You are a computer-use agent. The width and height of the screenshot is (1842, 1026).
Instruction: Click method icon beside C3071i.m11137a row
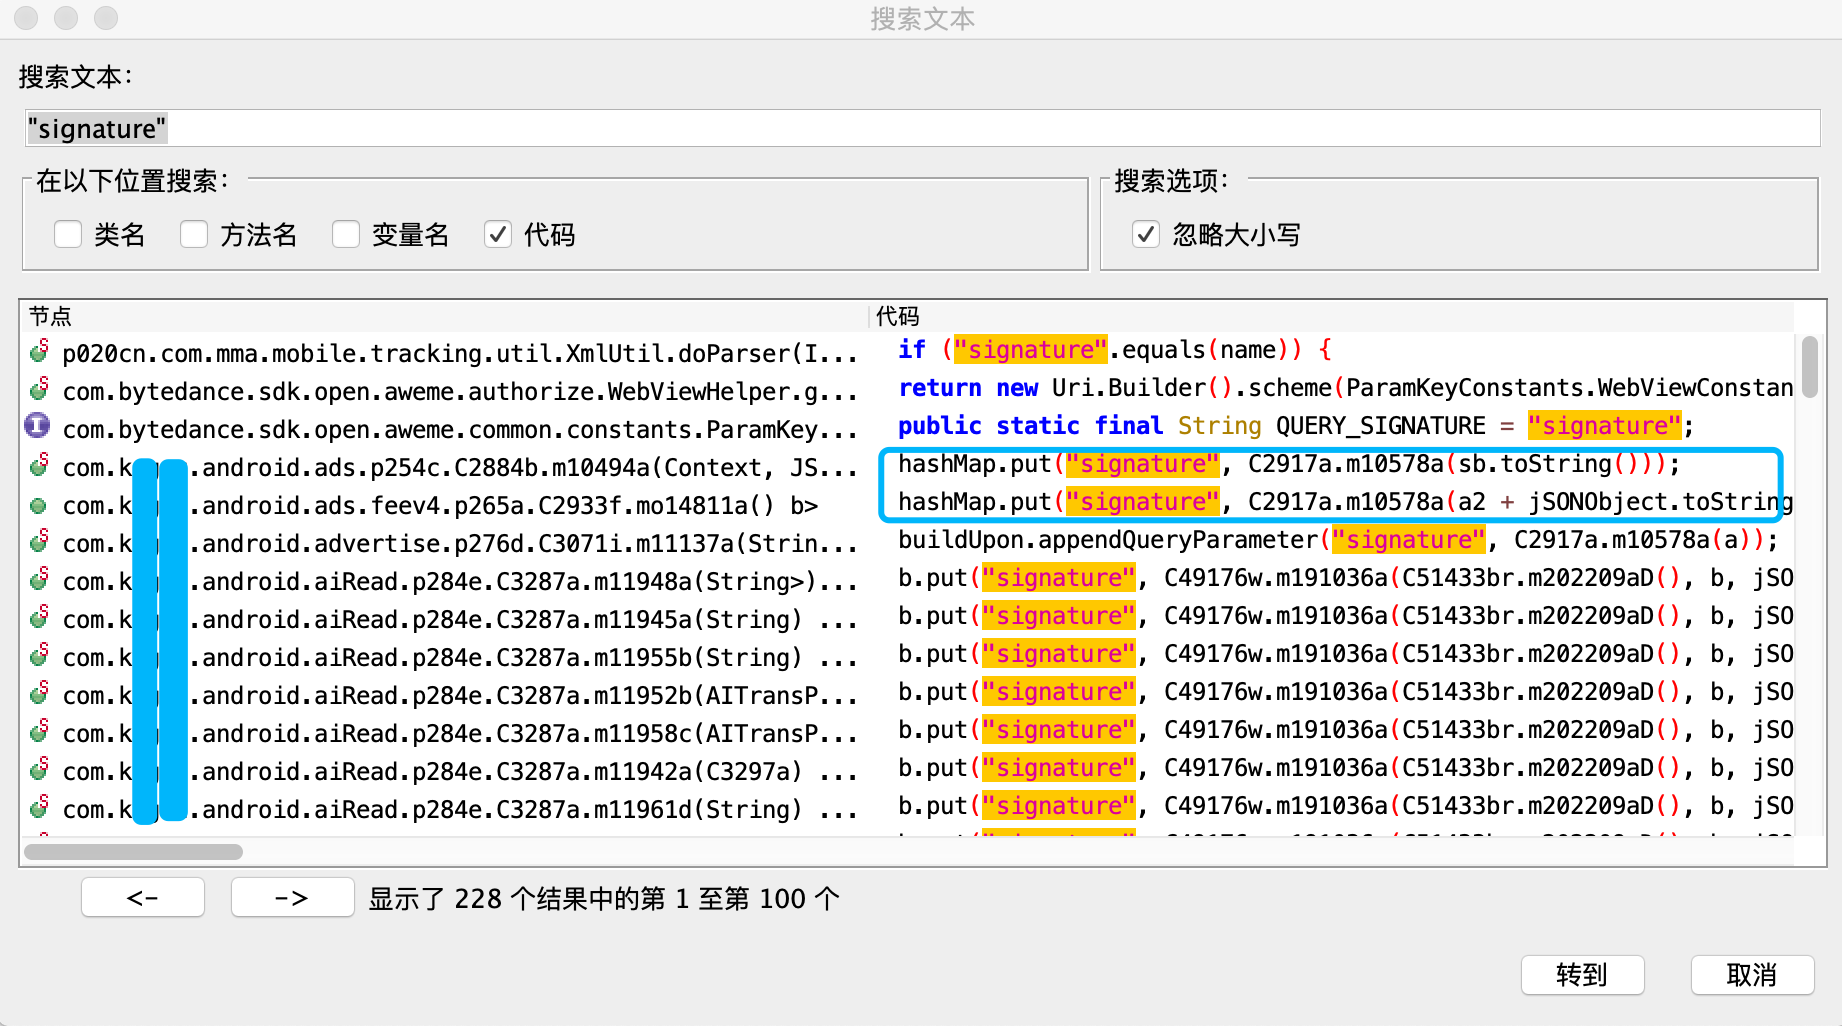(39, 541)
